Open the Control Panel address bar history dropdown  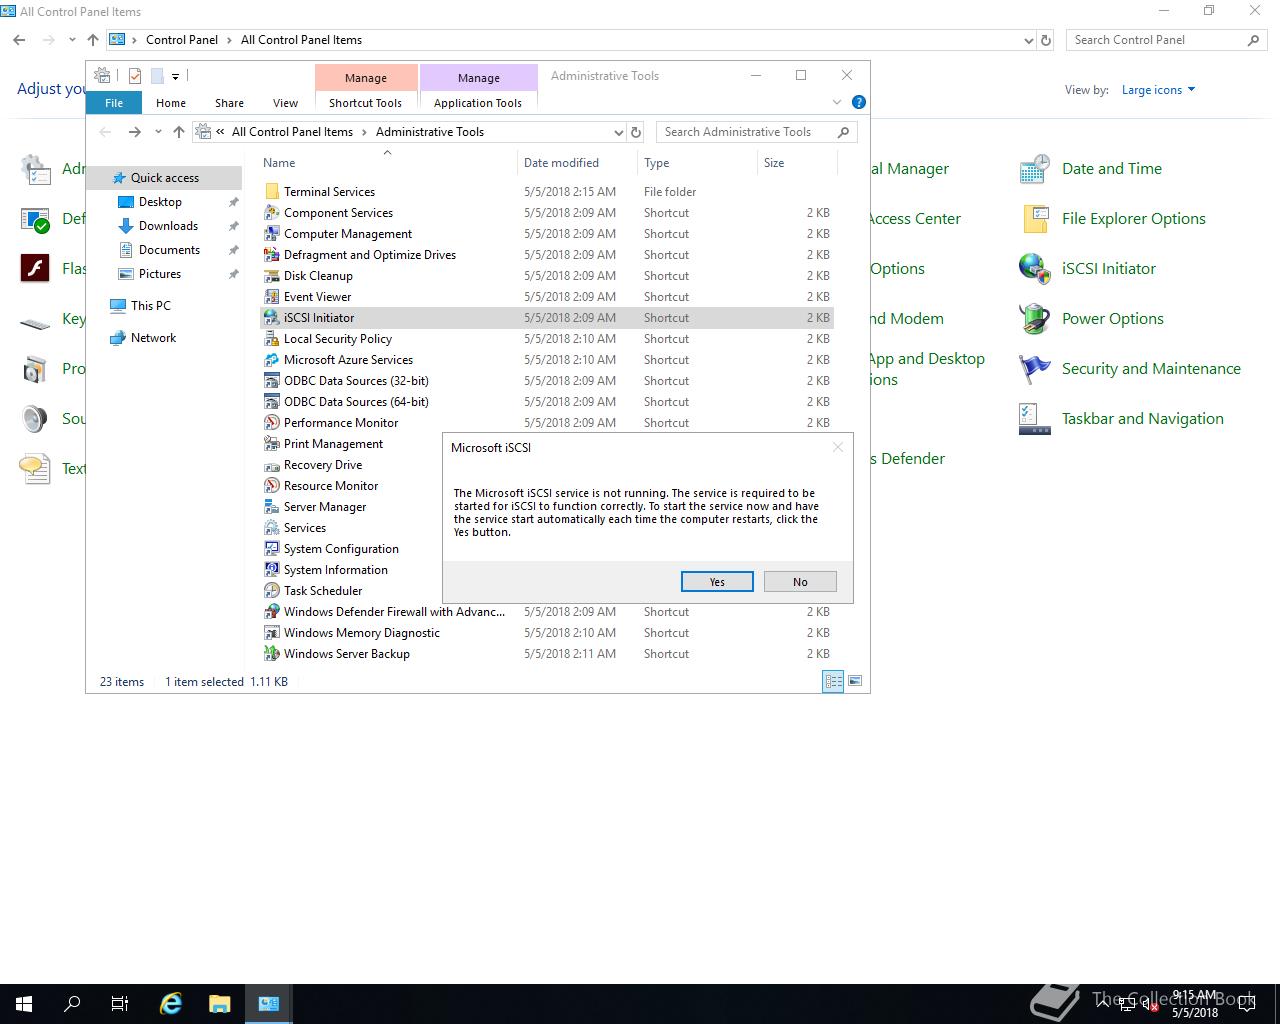(x=1029, y=40)
